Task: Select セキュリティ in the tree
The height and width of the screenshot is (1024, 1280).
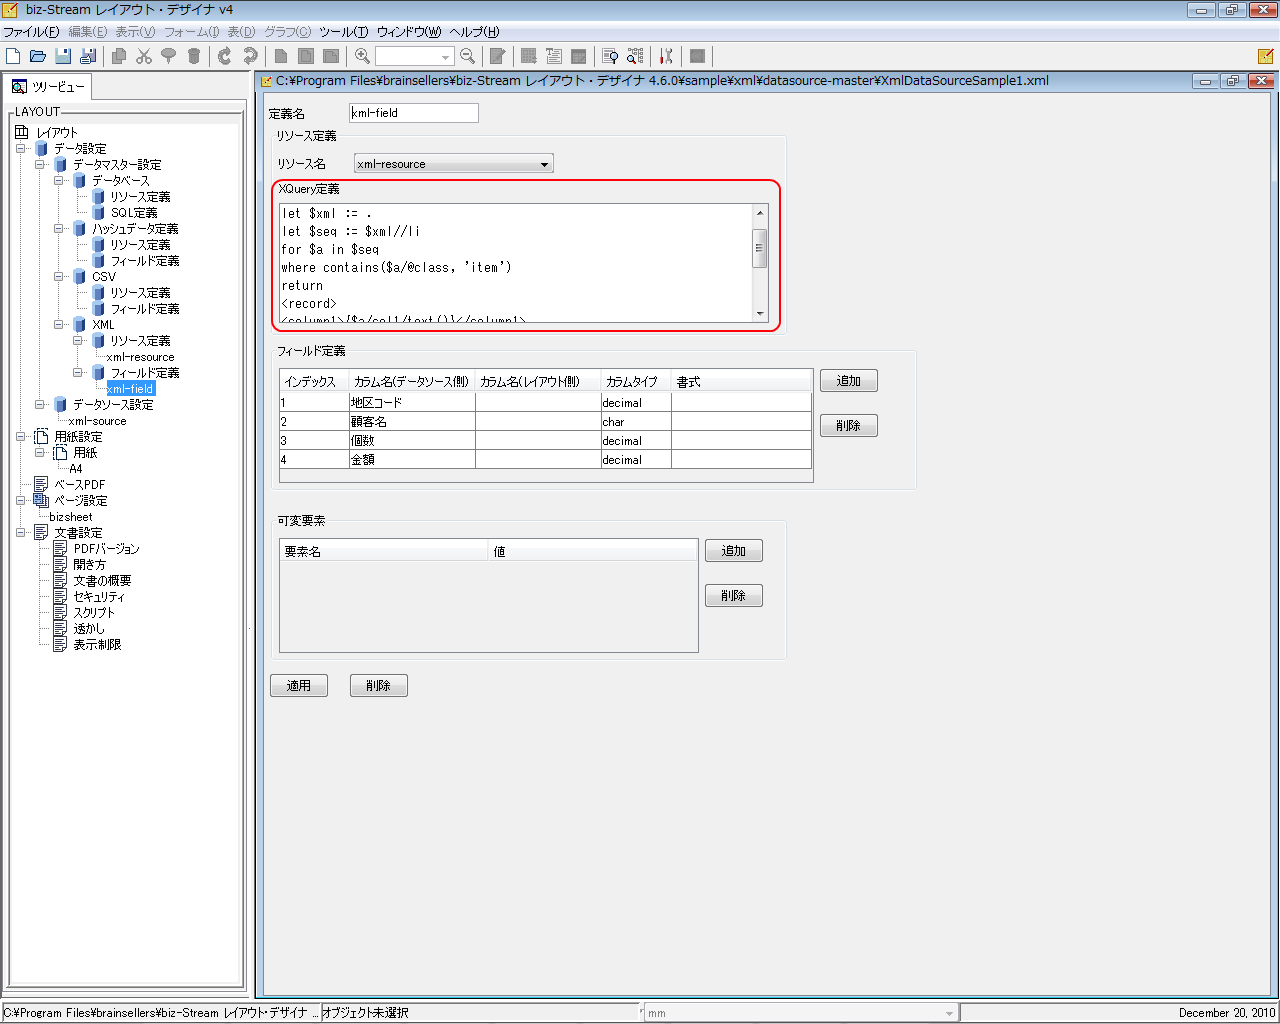Action: 99,596
